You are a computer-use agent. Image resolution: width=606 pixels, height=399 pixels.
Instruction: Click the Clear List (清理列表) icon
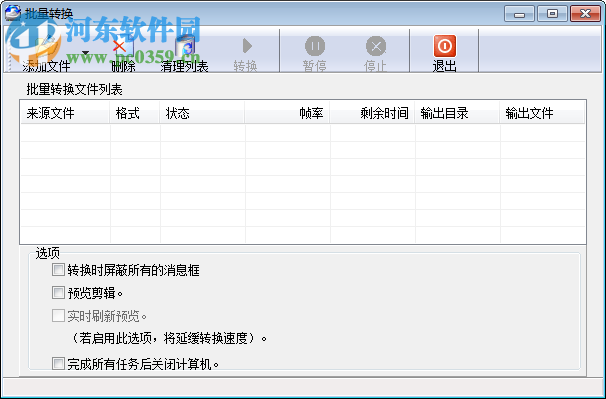click(x=185, y=46)
